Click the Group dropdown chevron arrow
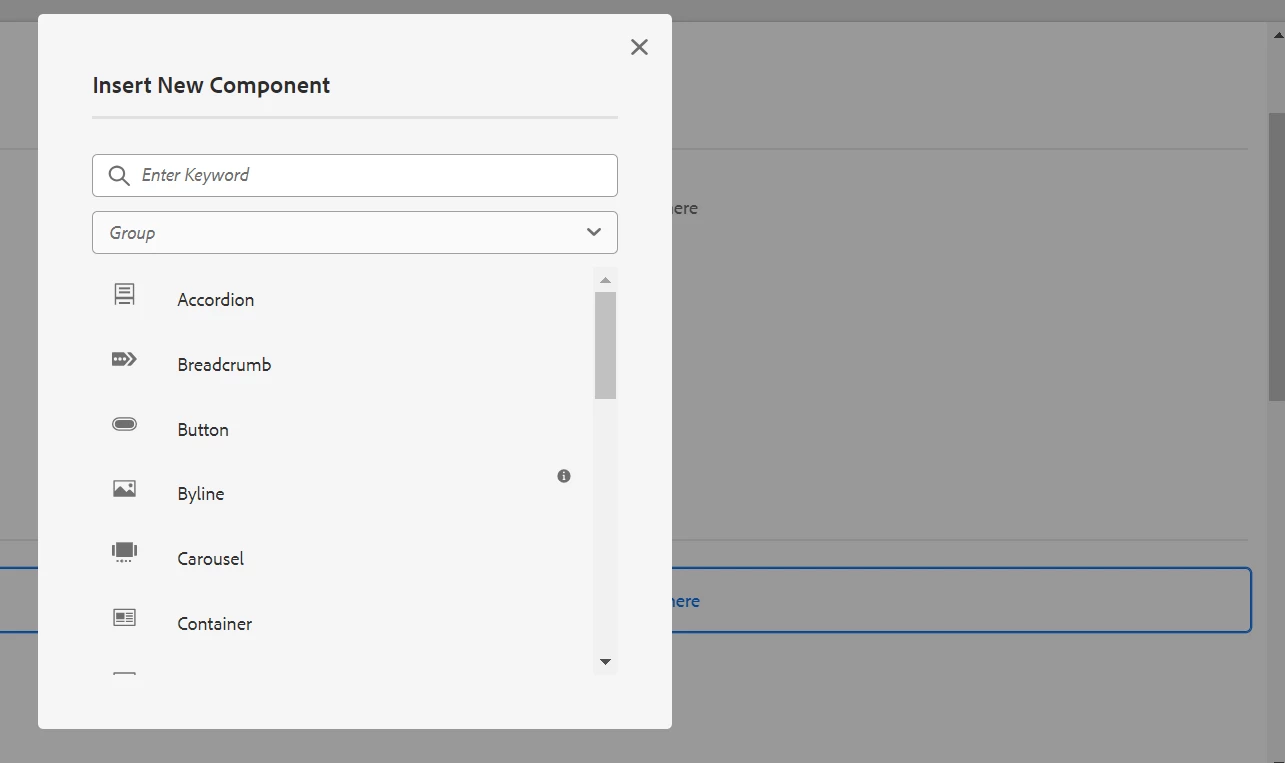The image size is (1285, 763). (594, 232)
